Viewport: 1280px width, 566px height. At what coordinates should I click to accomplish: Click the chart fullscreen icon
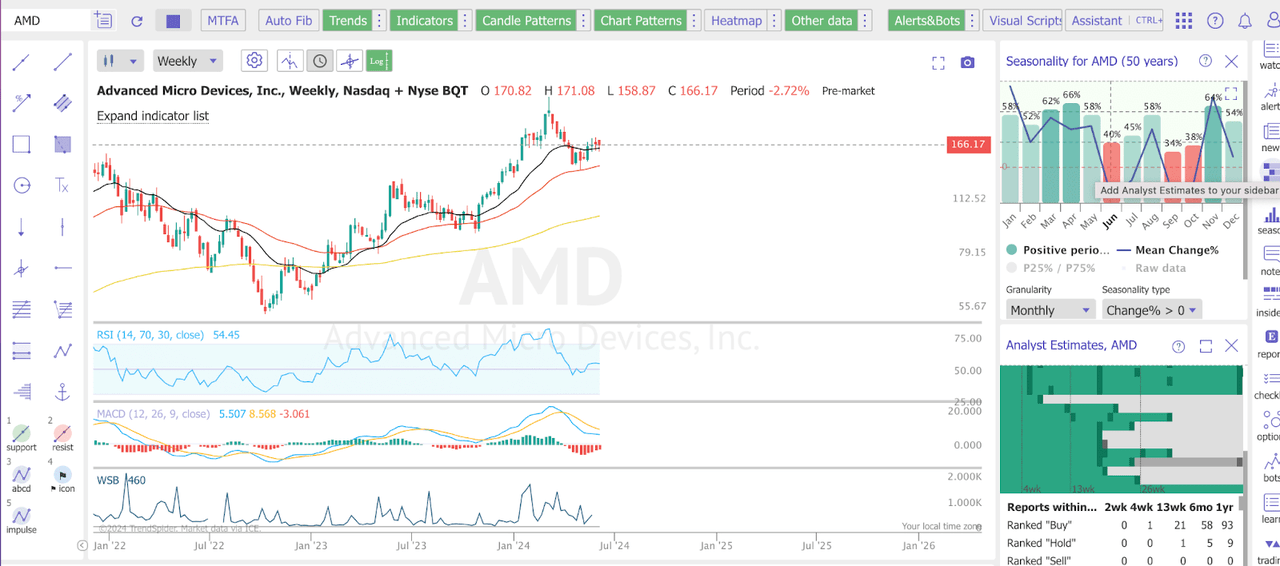(x=938, y=63)
